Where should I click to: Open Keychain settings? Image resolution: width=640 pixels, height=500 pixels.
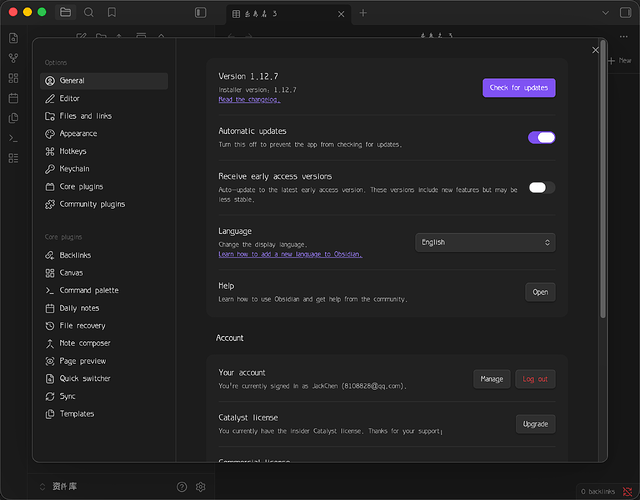(104, 169)
